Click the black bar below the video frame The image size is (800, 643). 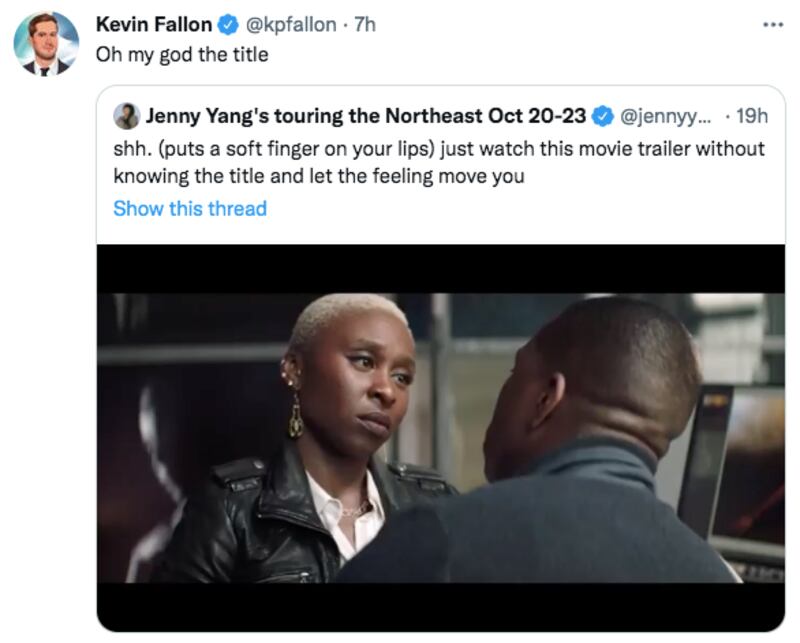coord(440,606)
